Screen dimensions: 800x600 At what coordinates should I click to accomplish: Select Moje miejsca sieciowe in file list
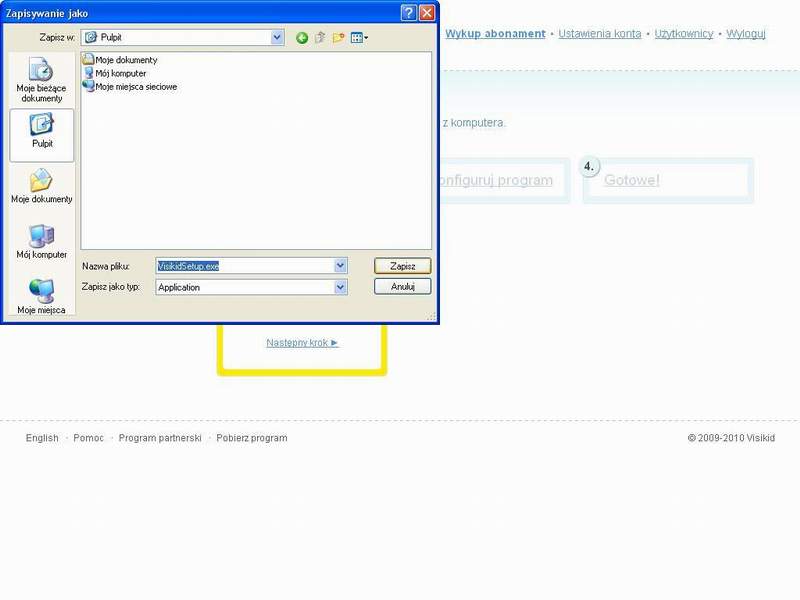131,87
